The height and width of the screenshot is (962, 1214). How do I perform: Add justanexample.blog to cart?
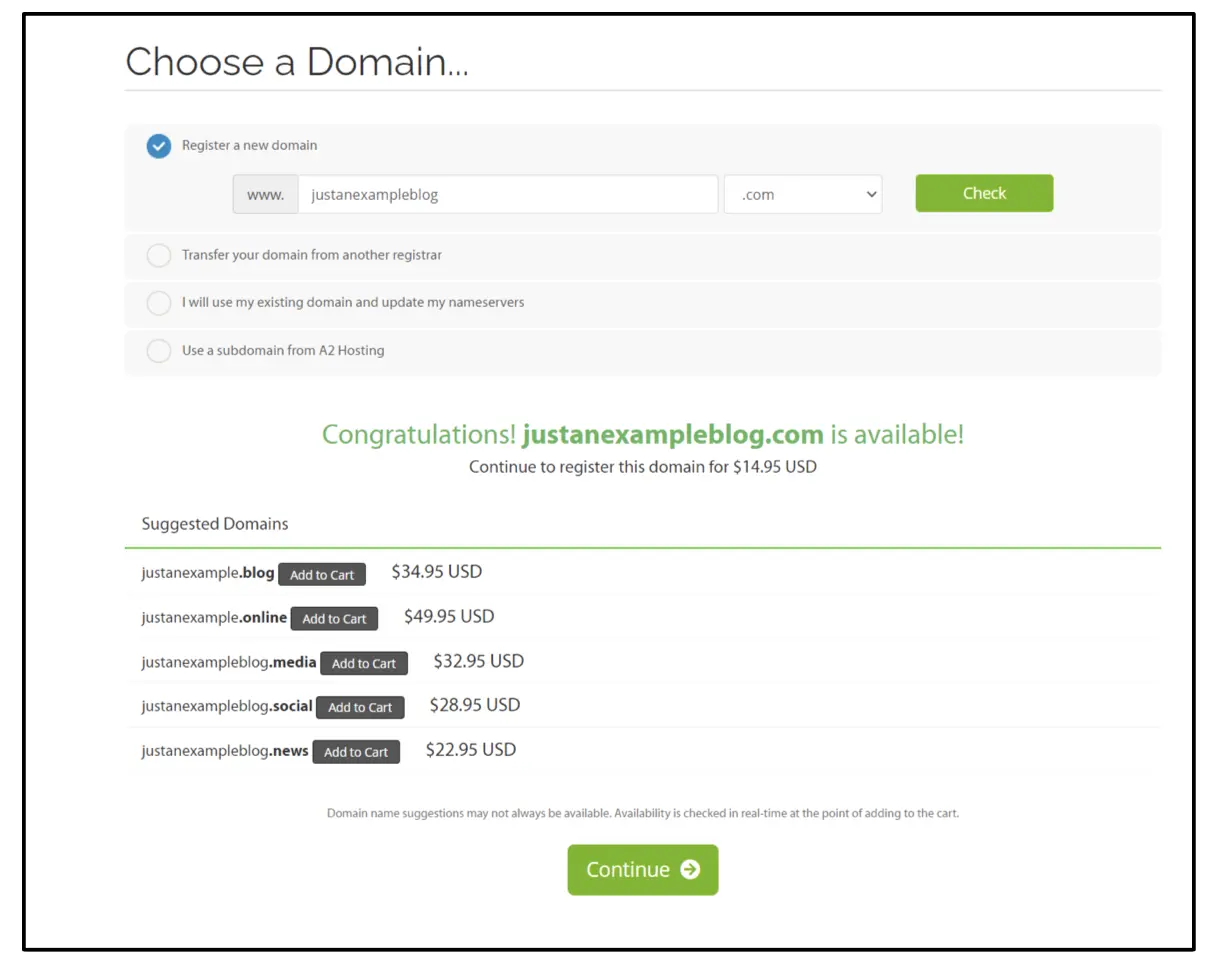pos(322,574)
